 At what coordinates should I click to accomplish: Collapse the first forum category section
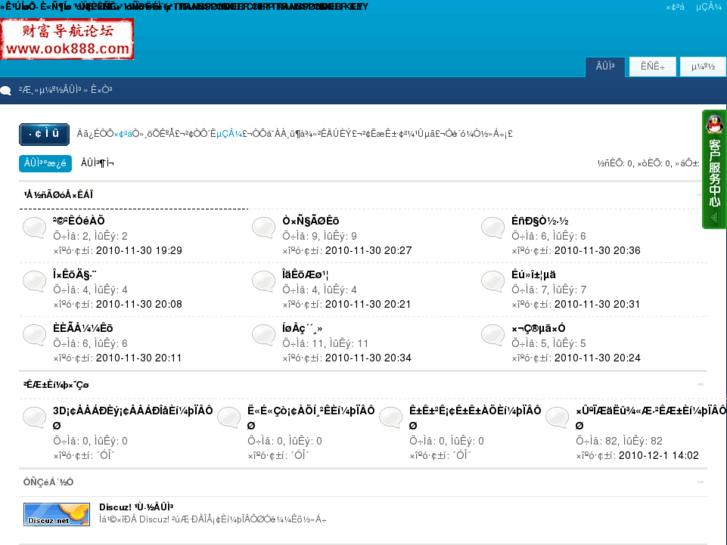[700, 195]
